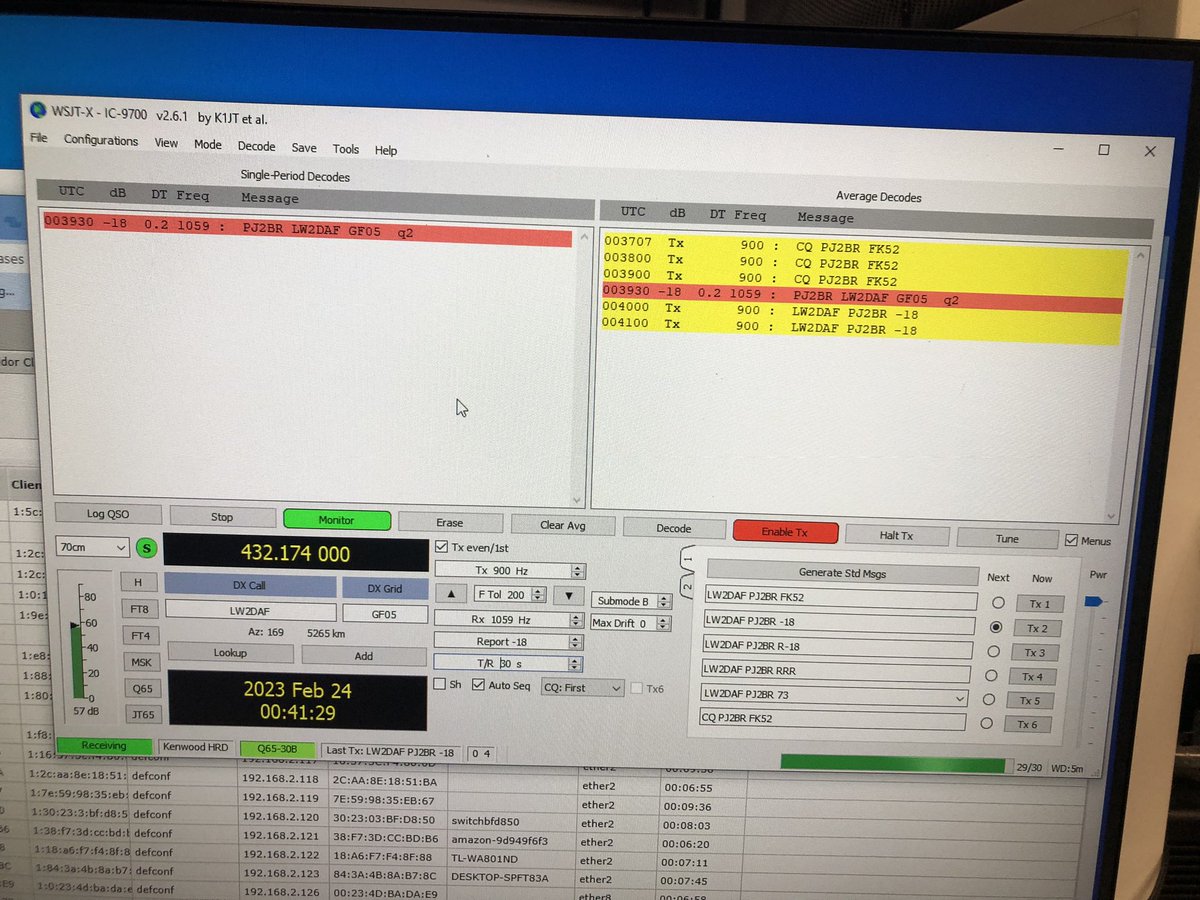1200x900 pixels.
Task: Select Next radio for CQ PJ2BR FK52
Action: (986, 723)
